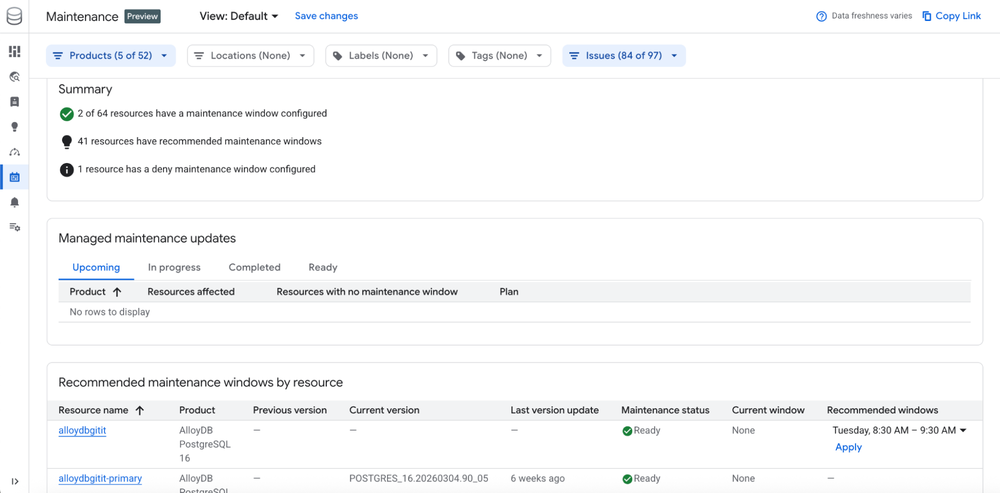Click the Managed maintenance updates heading
Viewport: 1000px width, 493px height.
coord(147,238)
